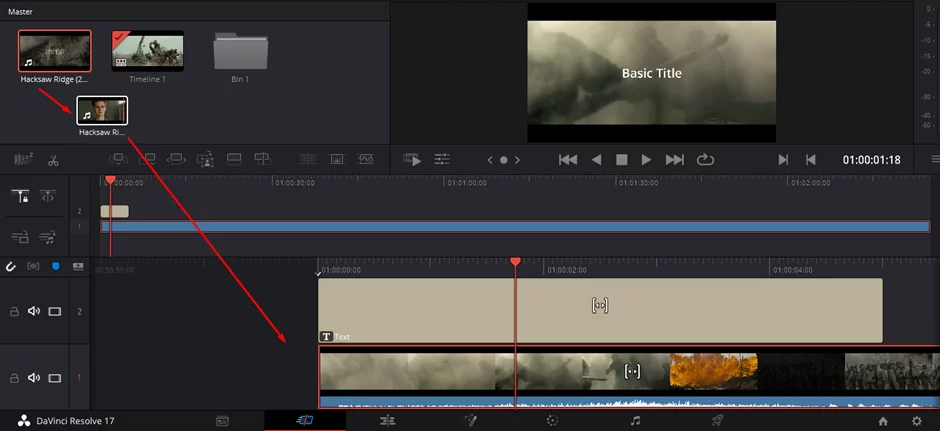Stop playback
The height and width of the screenshot is (431, 940).
tap(622, 159)
